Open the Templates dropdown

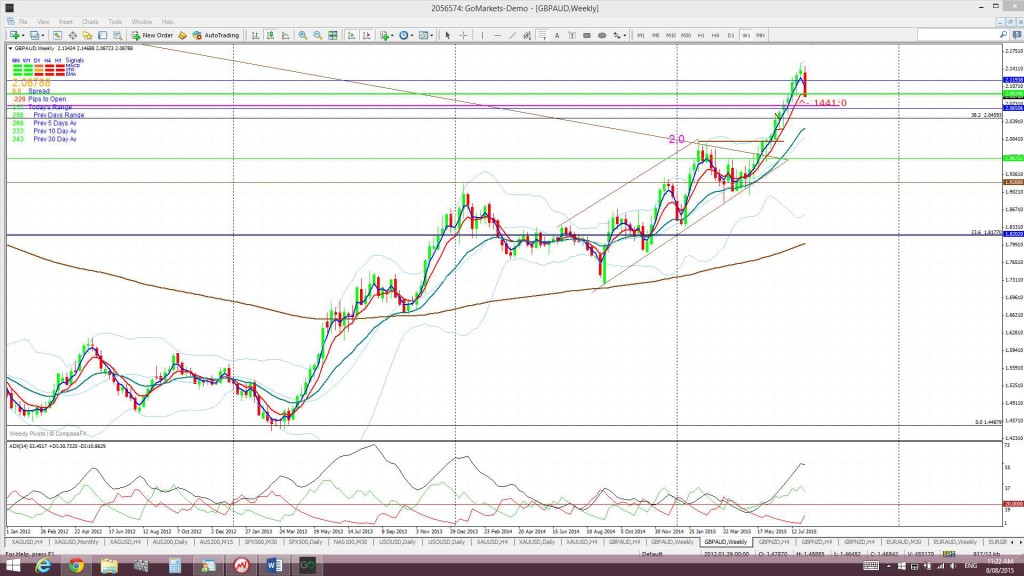426,35
